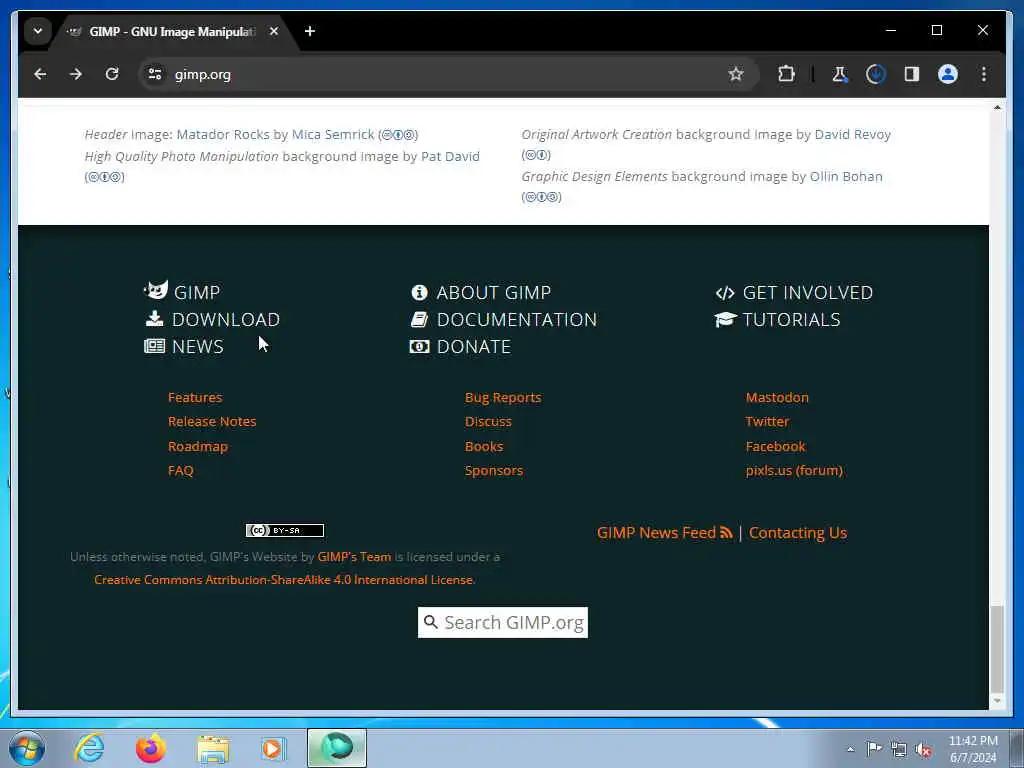The width and height of the screenshot is (1024, 768).
Task: Click the book icon beside DOCUMENTATION
Action: coord(419,319)
